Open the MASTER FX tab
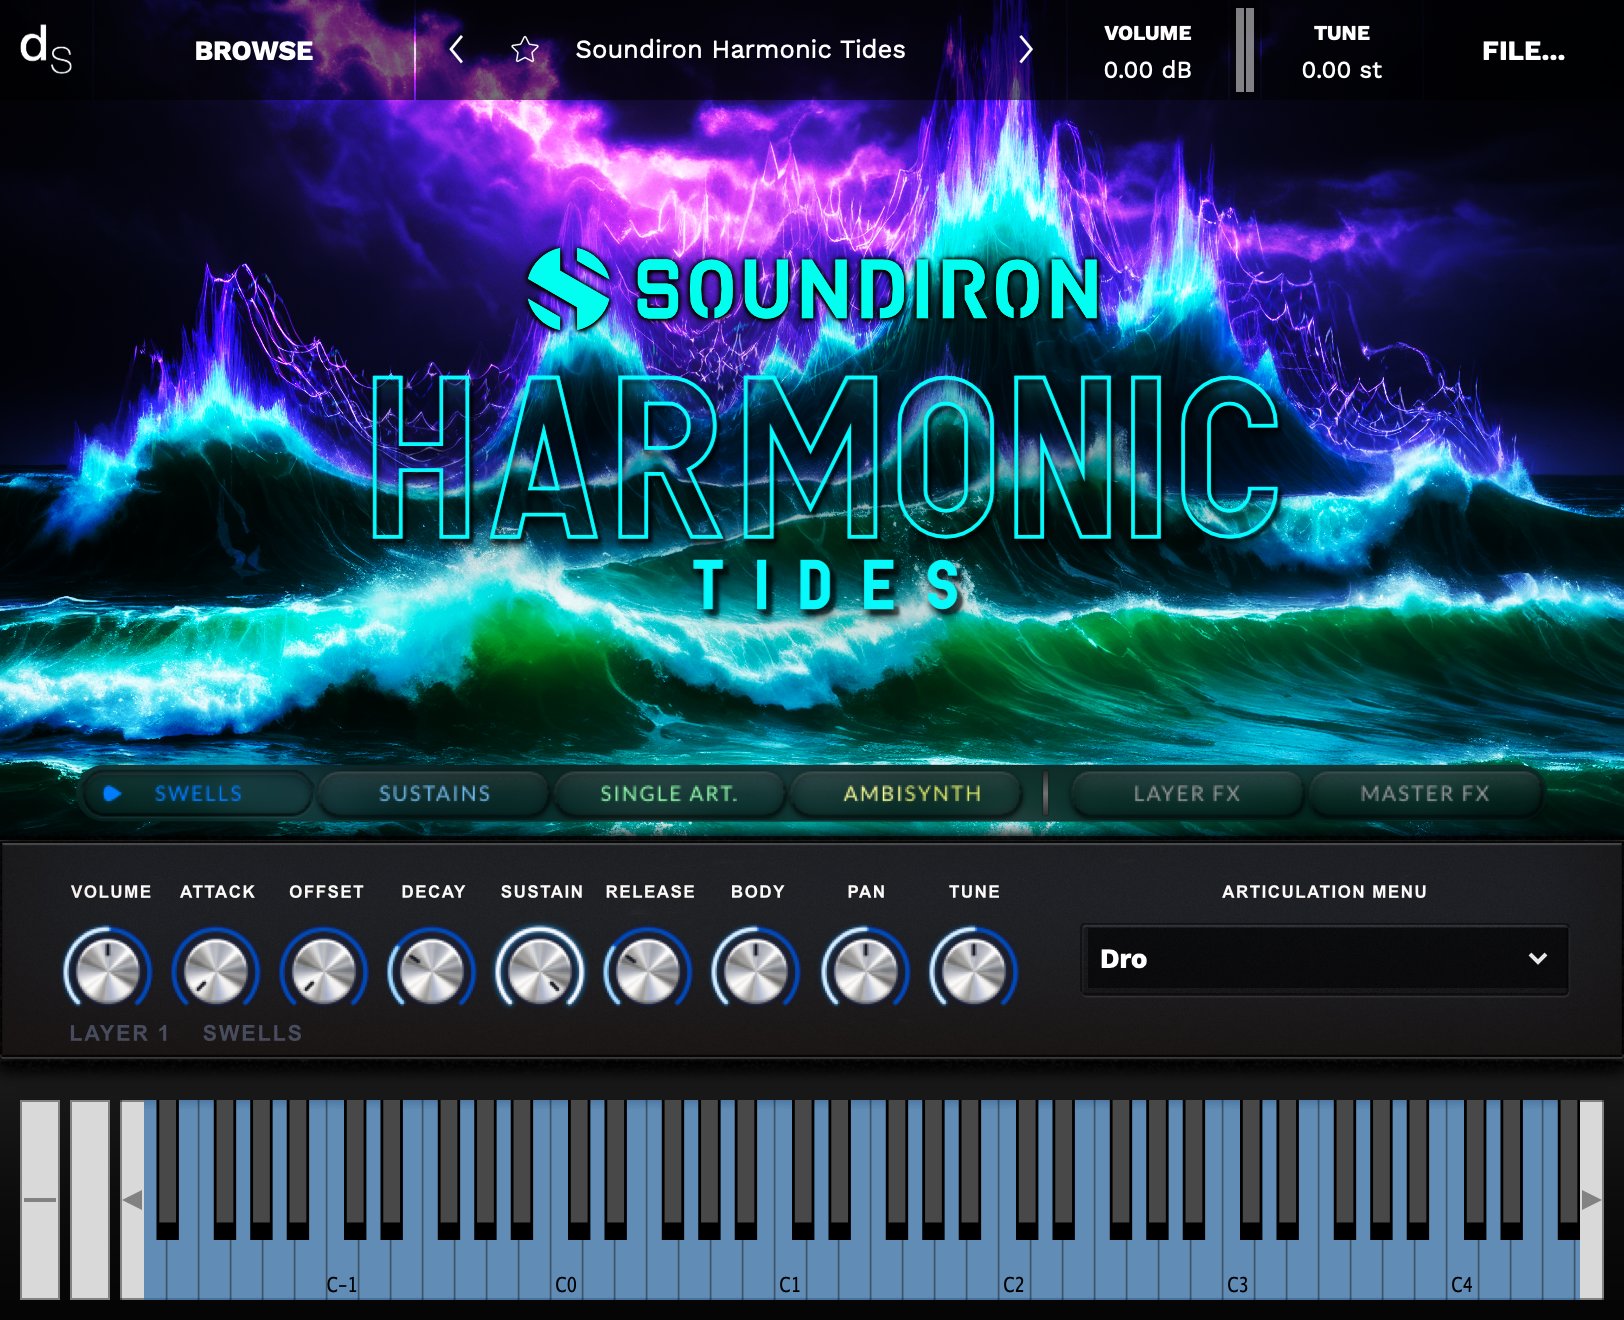 click(x=1425, y=794)
